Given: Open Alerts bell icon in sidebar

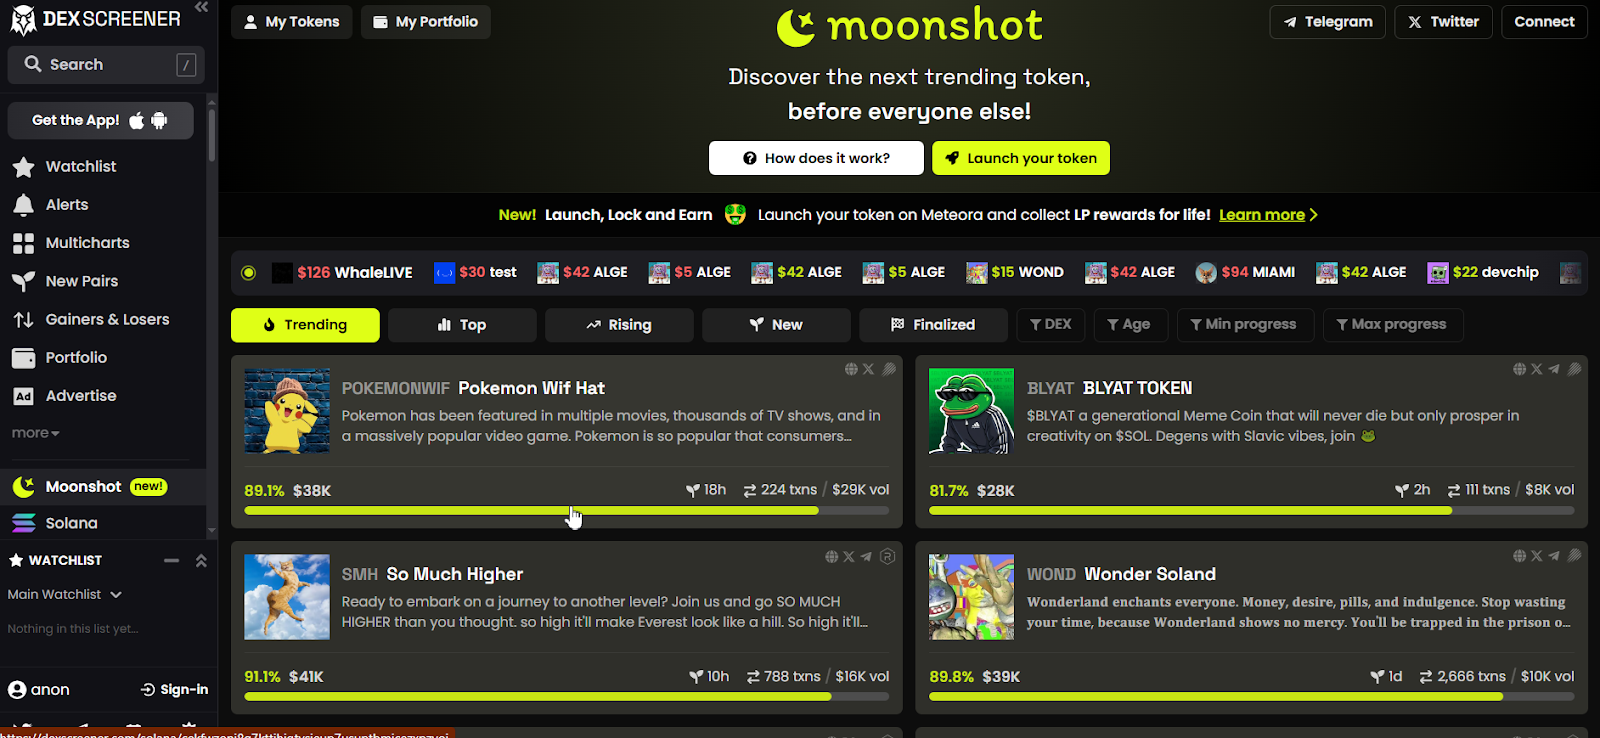Looking at the screenshot, I should pos(24,205).
